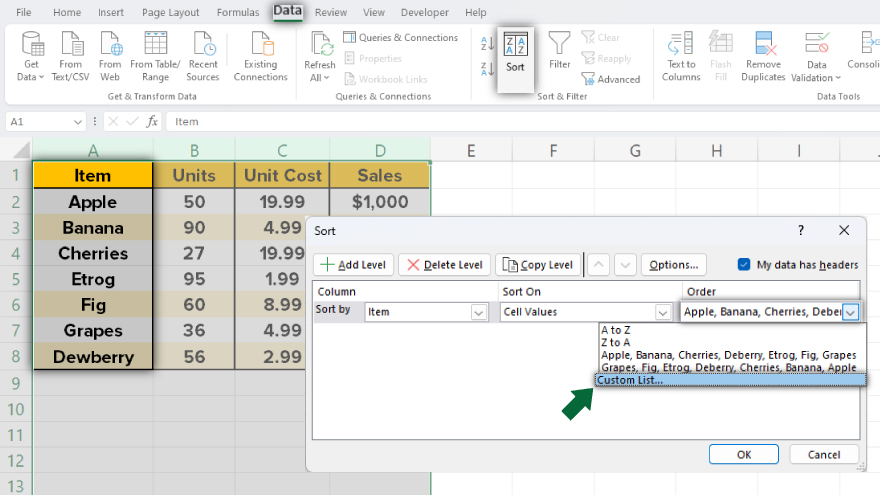Move sort level up arrow
The width and height of the screenshot is (880, 495).
tap(599, 265)
